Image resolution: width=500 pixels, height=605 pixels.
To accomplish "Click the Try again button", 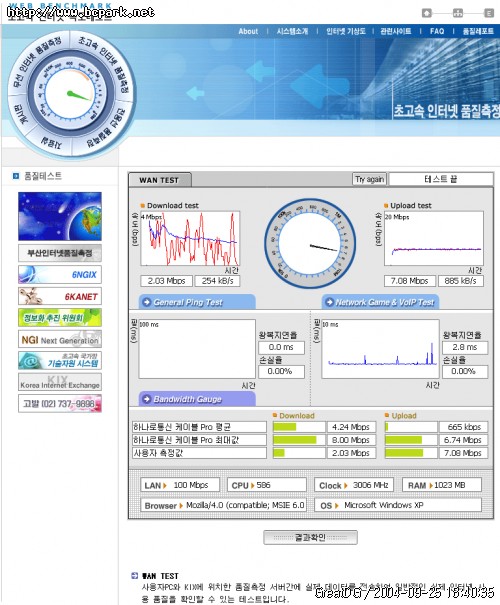I will [x=369, y=179].
